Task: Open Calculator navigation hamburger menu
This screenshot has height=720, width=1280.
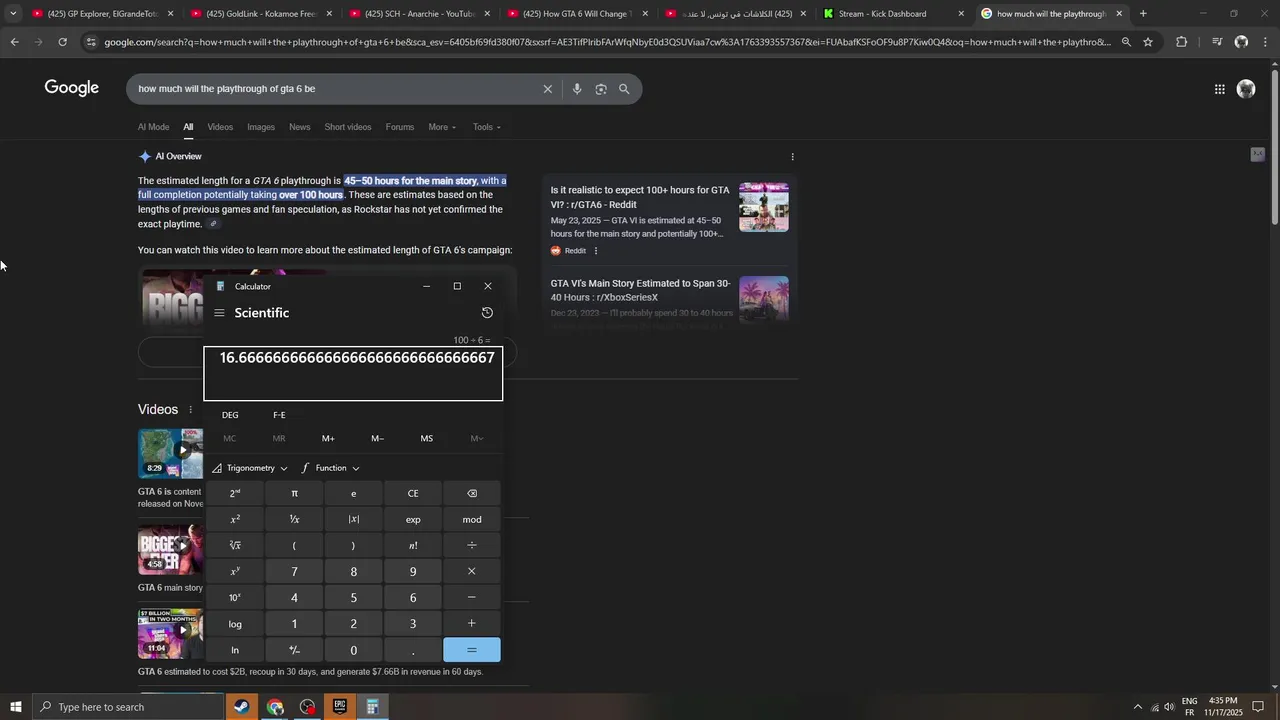Action: [219, 313]
